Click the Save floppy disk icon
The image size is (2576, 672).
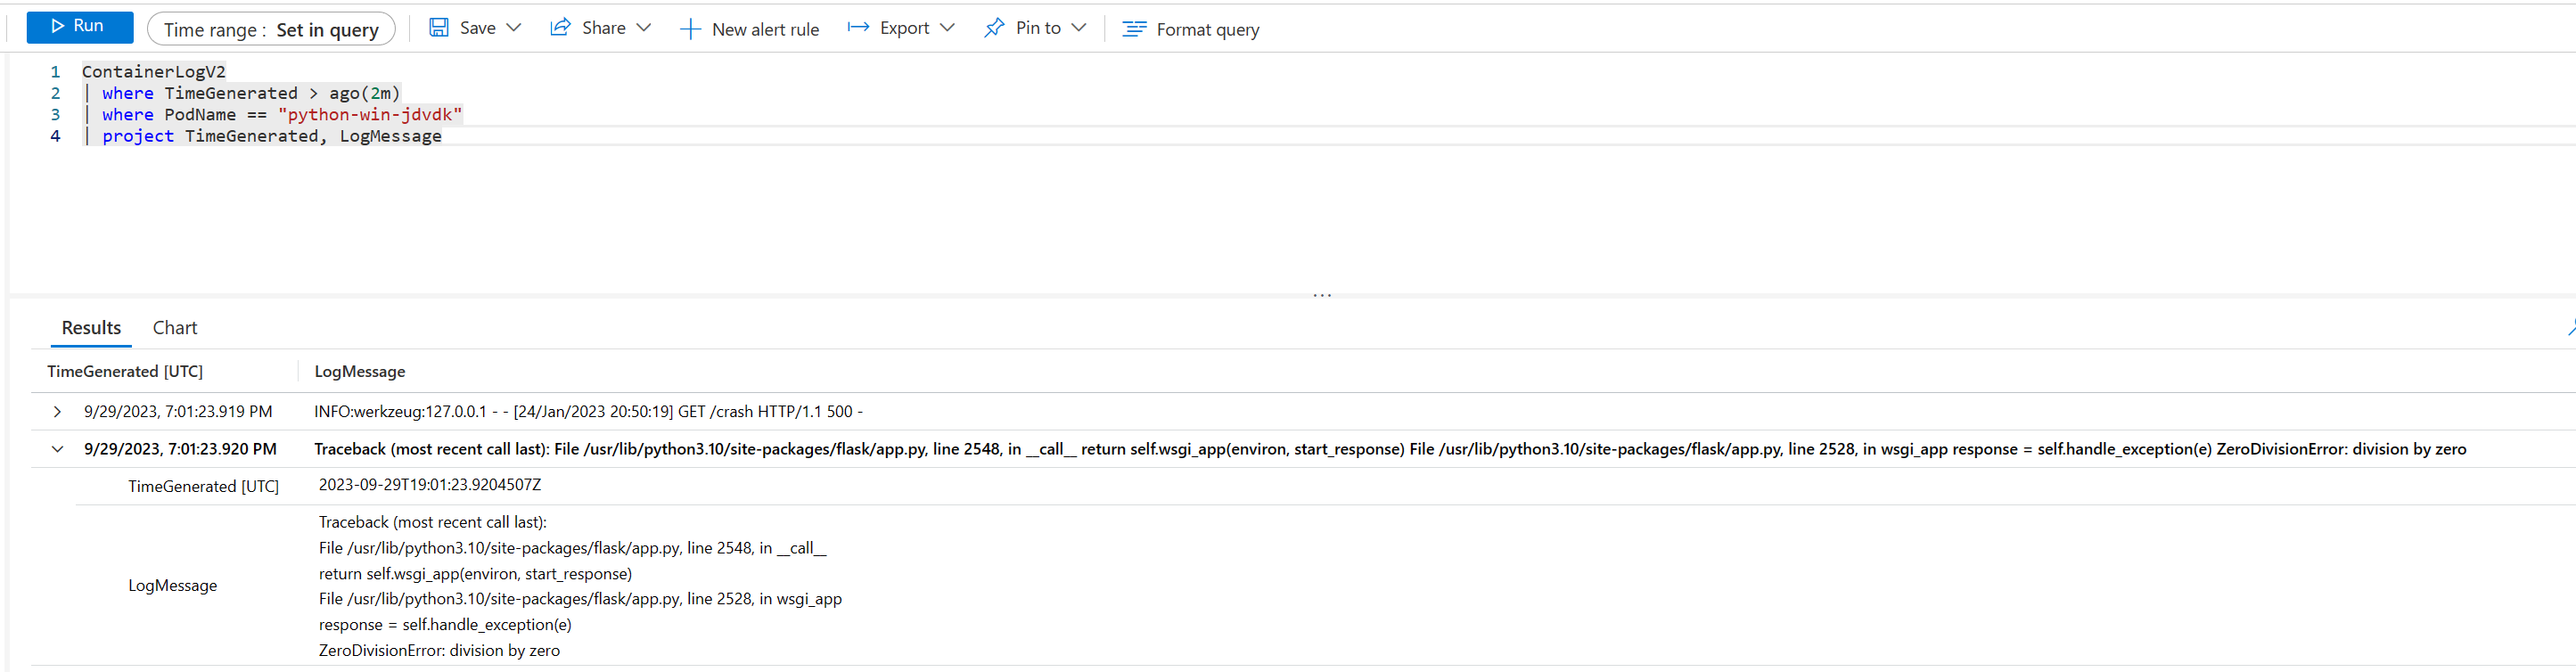439,28
